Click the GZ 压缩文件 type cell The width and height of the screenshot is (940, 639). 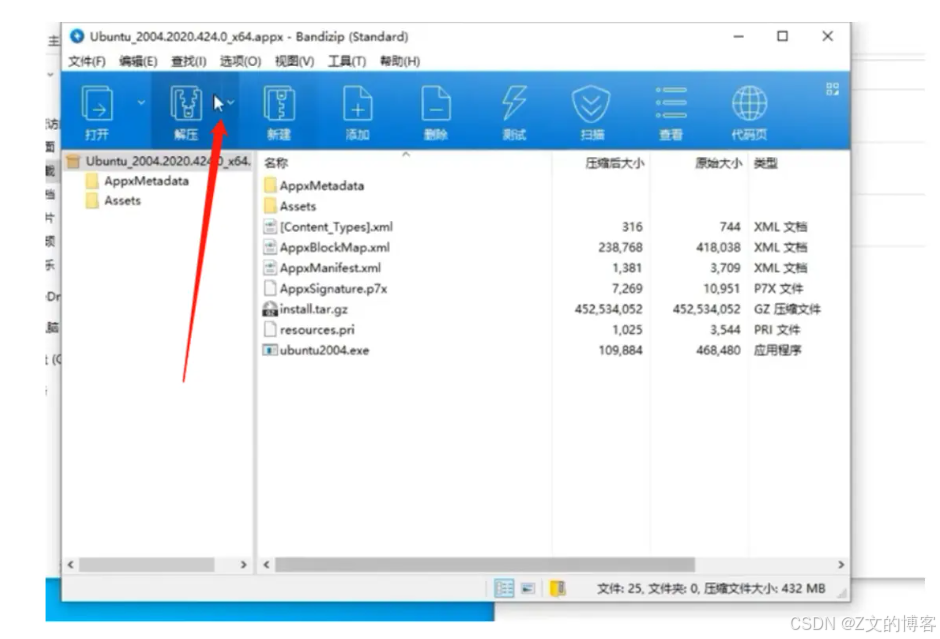click(x=787, y=309)
